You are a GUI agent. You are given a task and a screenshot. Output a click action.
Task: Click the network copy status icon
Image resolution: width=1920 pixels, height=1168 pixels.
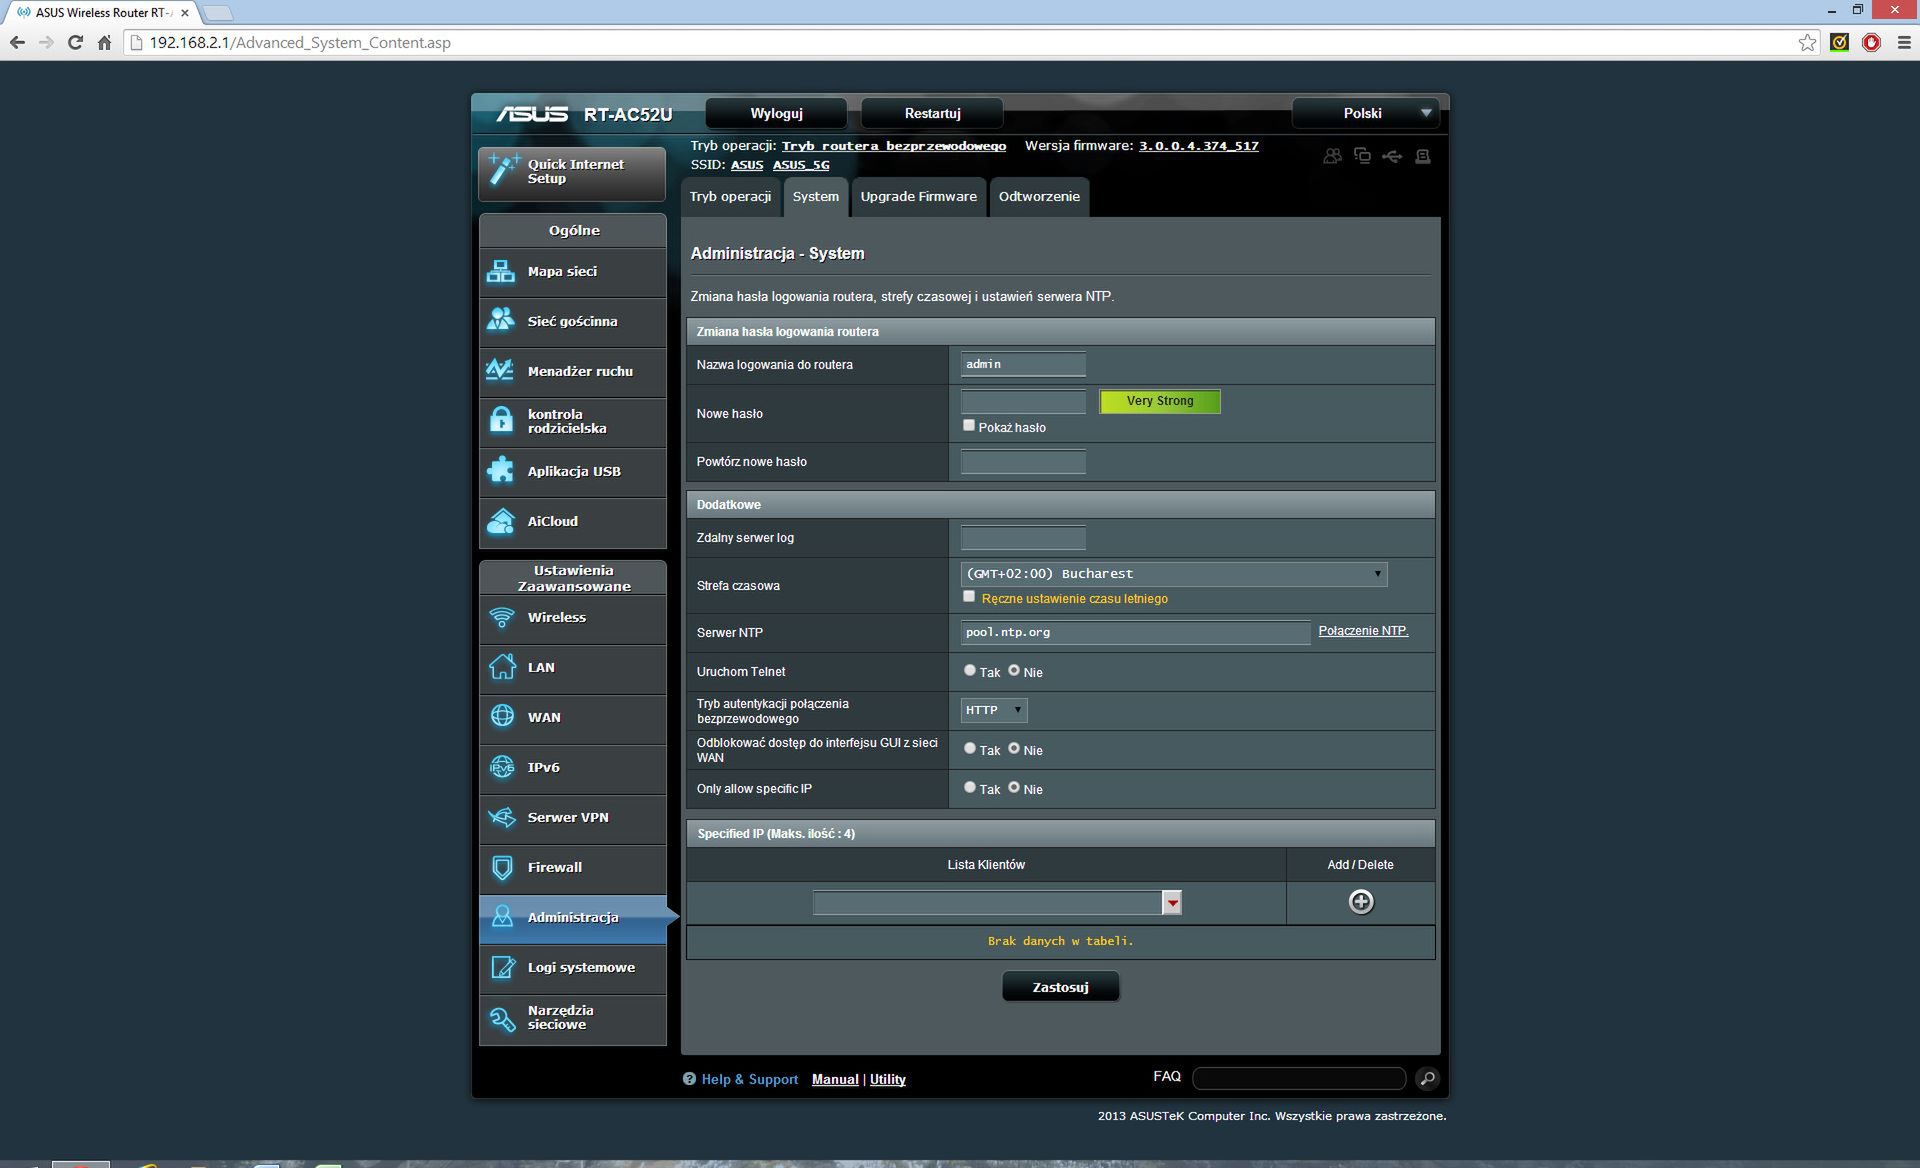tap(1362, 156)
